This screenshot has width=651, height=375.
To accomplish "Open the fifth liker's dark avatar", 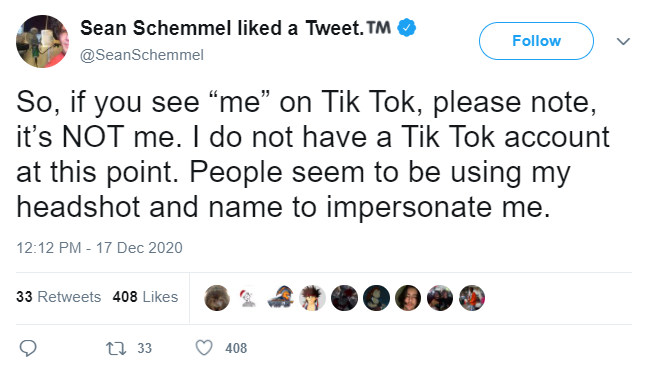I will coord(344,298).
